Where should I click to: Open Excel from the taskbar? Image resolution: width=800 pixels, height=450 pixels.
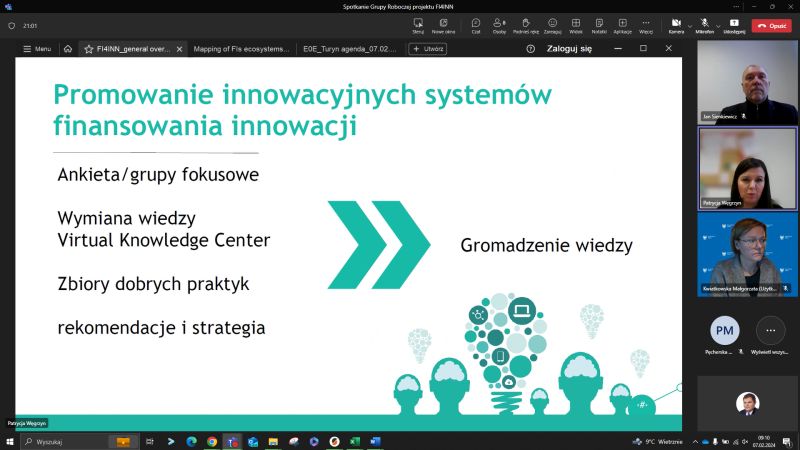355,442
